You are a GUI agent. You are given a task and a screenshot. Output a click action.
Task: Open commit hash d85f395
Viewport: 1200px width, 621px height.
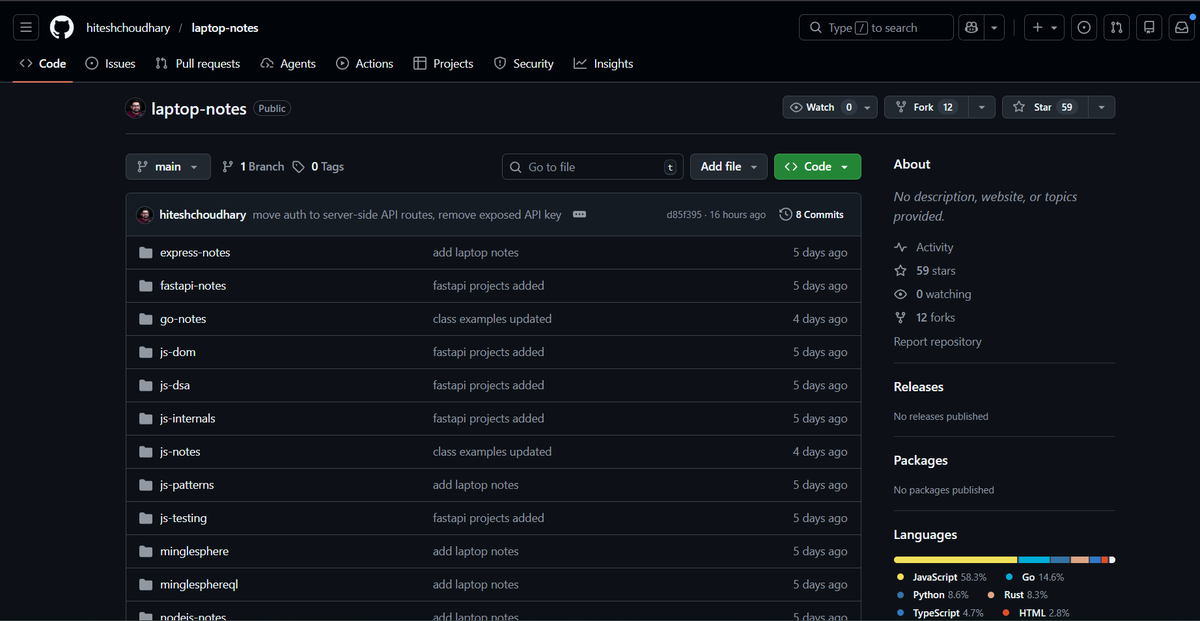(684, 215)
